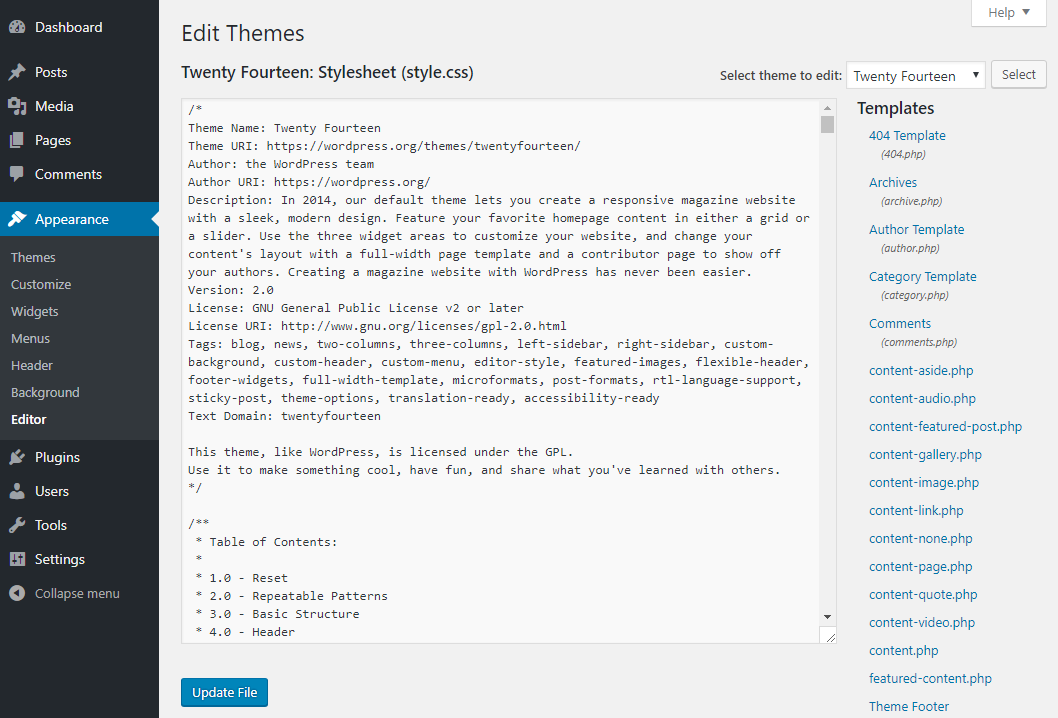Open the 404 Template link

pos(907,135)
